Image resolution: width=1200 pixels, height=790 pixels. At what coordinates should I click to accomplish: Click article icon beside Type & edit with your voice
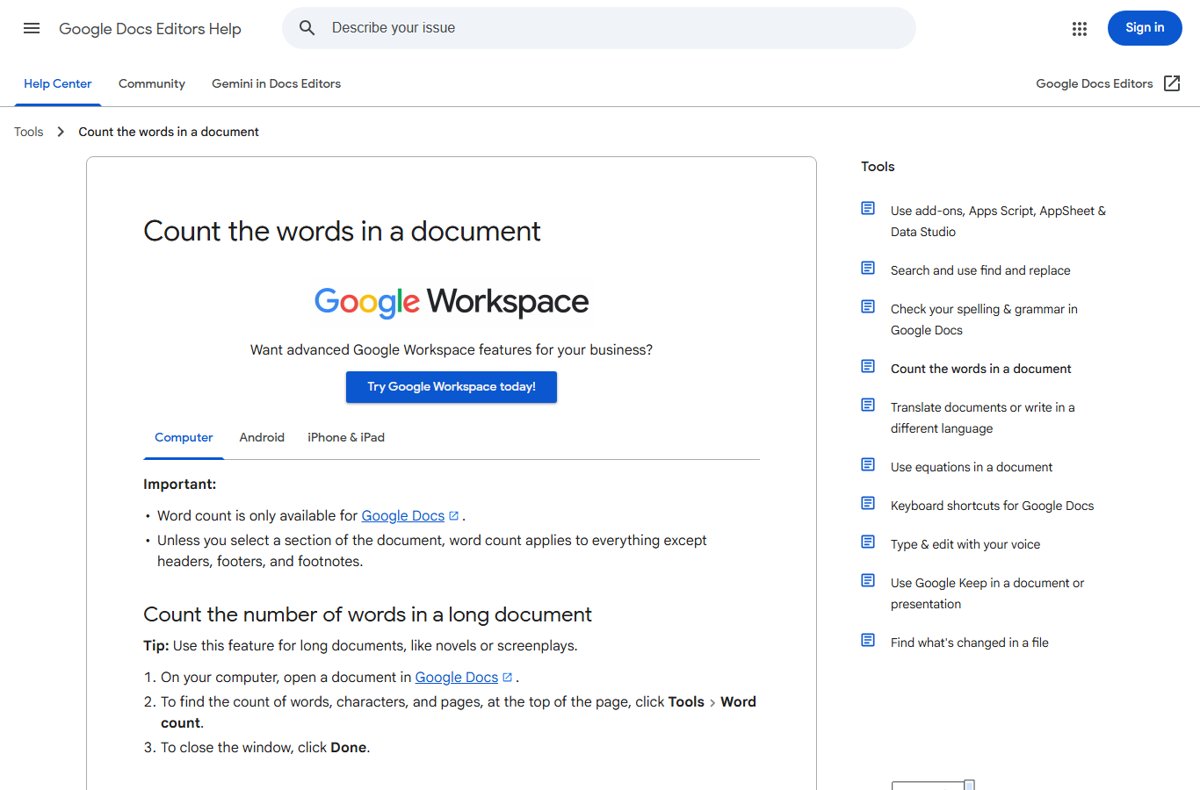[868, 542]
